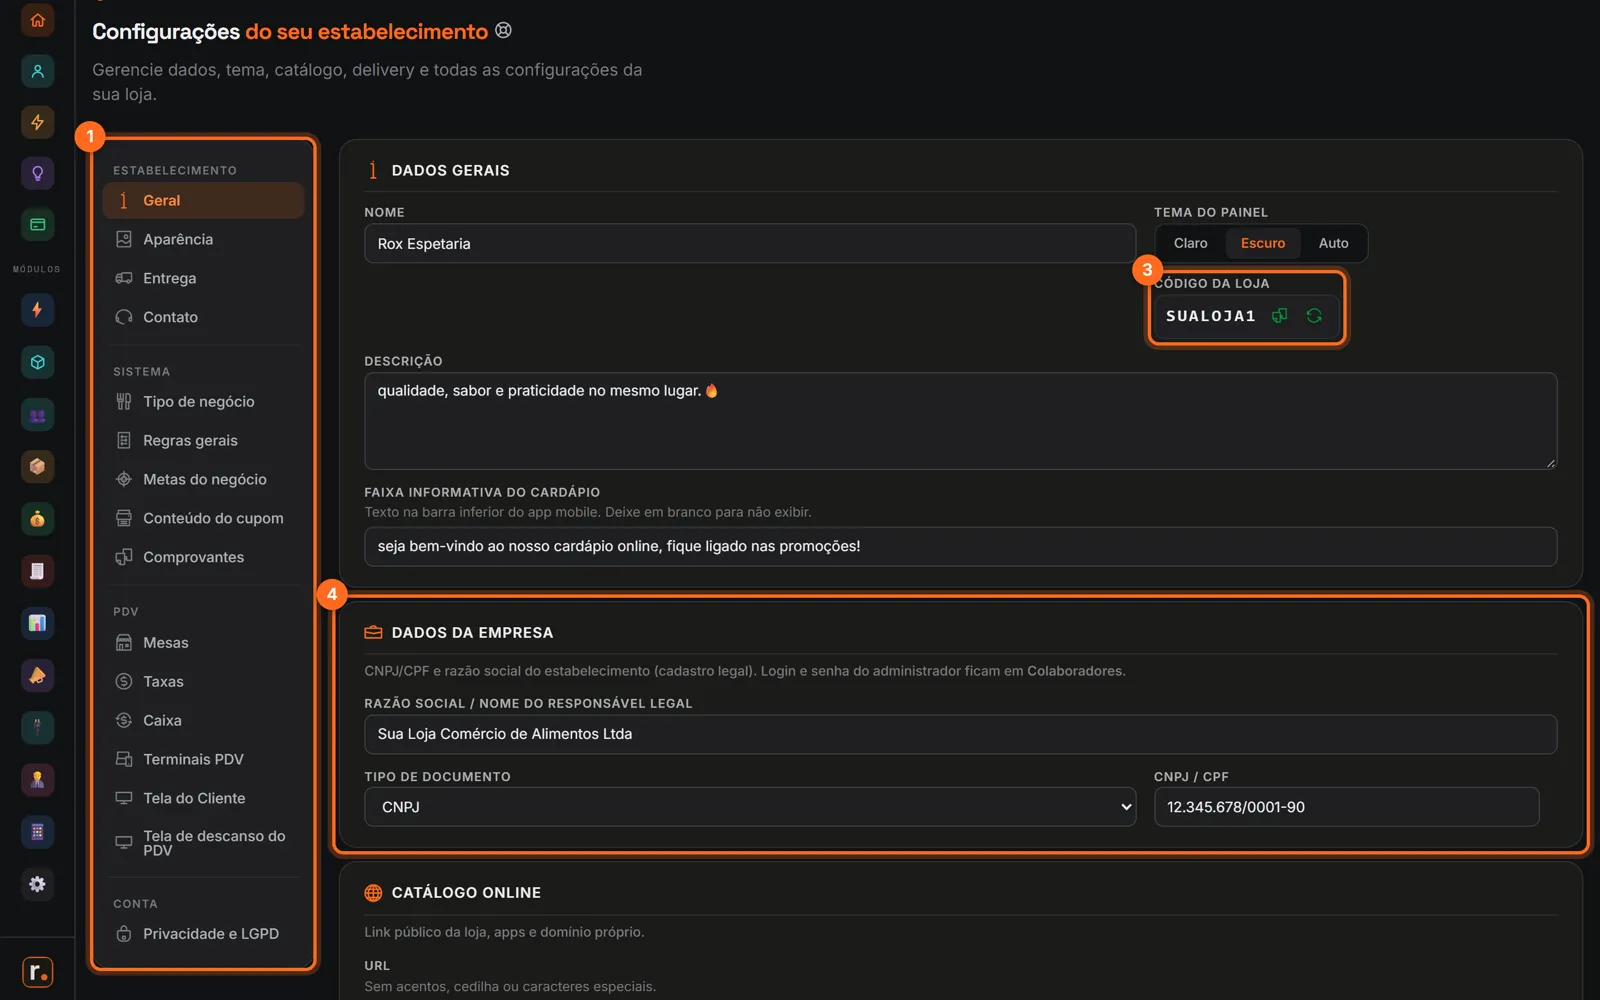Click the Nome field containing Rox Espetaria
The image size is (1600, 1000).
(x=750, y=243)
